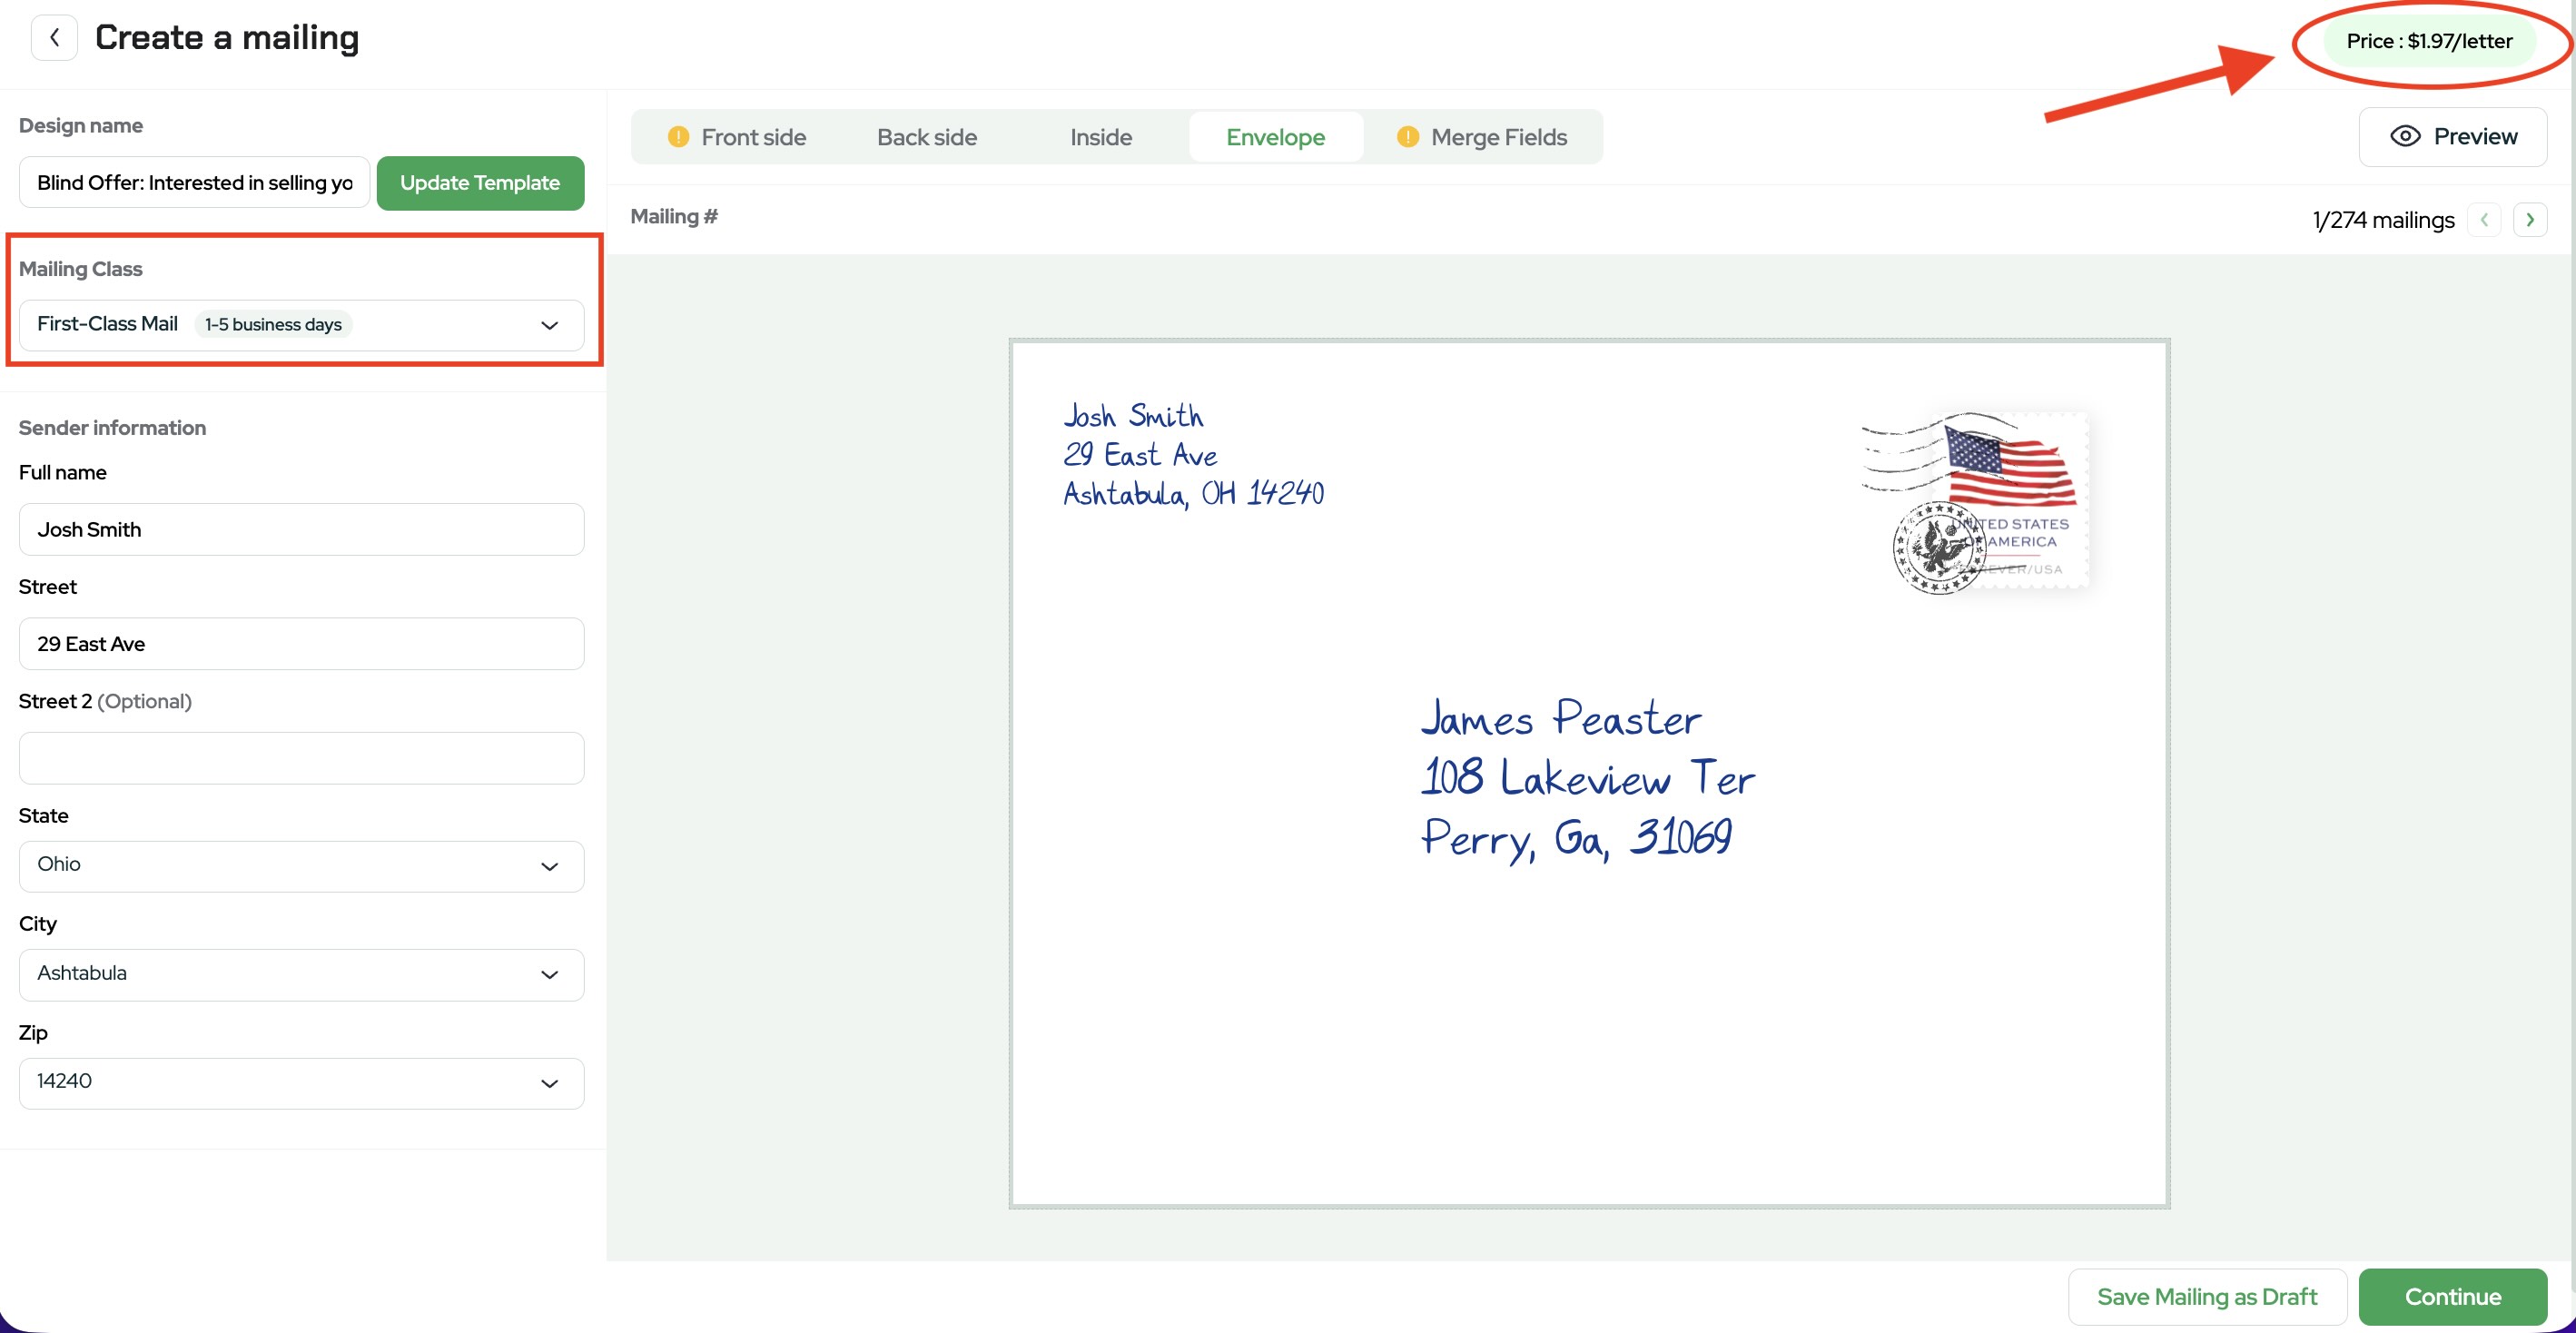
Task: Select the Envelope tab
Action: pyautogui.click(x=1275, y=137)
